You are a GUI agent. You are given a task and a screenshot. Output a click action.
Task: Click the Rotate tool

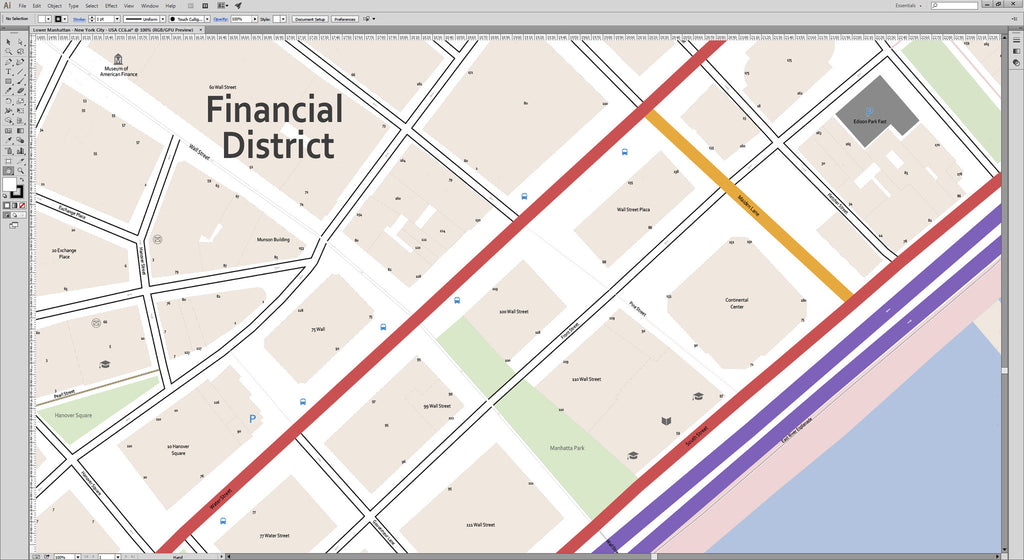pos(8,100)
